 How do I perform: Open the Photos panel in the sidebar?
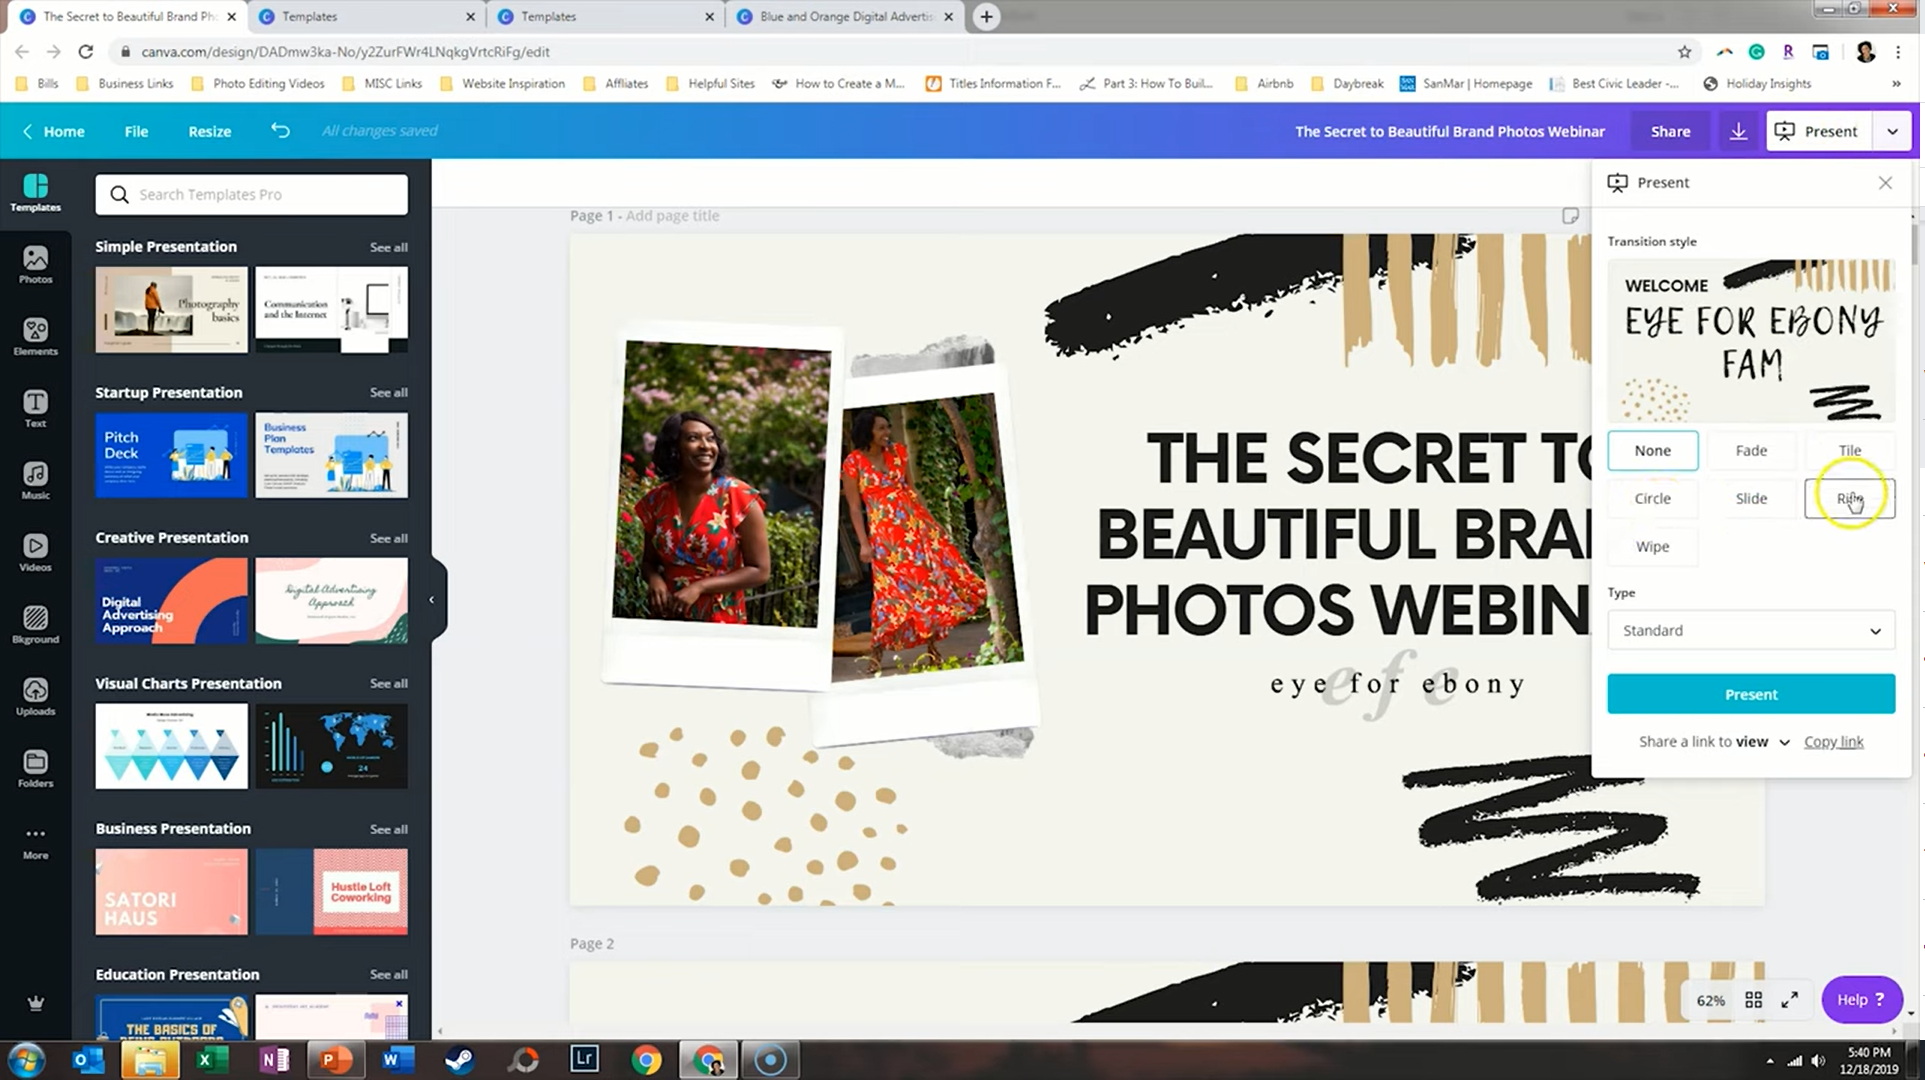tap(35, 265)
